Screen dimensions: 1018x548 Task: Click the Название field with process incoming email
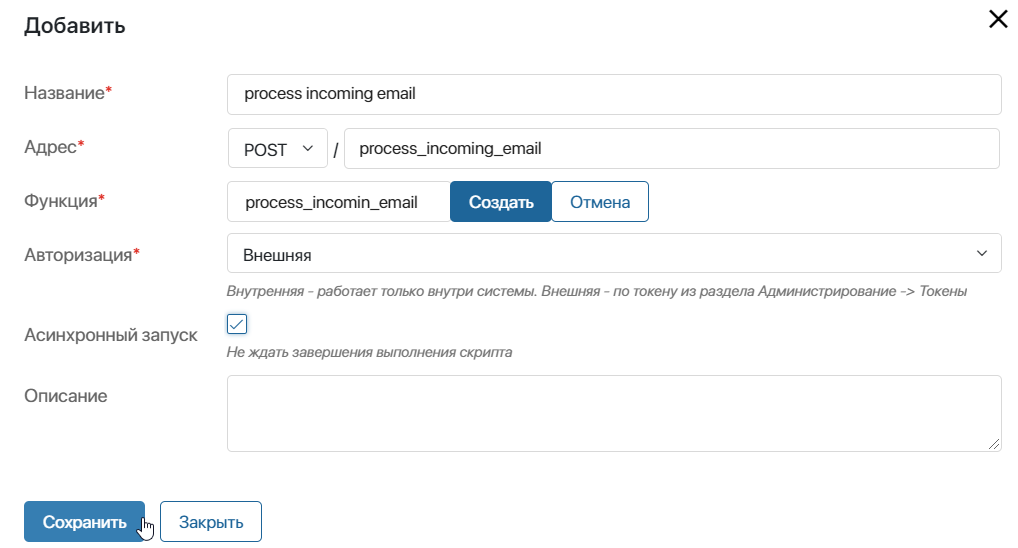click(x=614, y=94)
